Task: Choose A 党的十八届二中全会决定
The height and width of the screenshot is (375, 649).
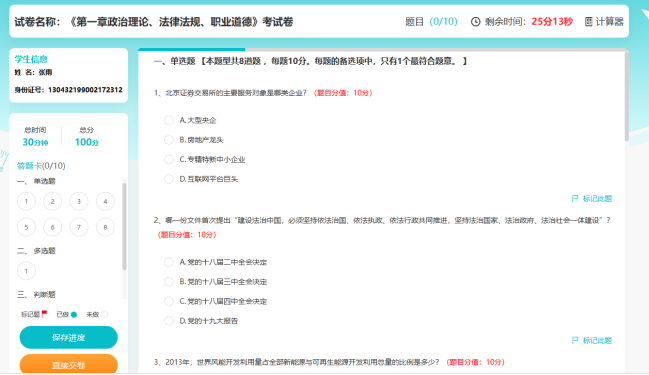Action: [x=169, y=262]
